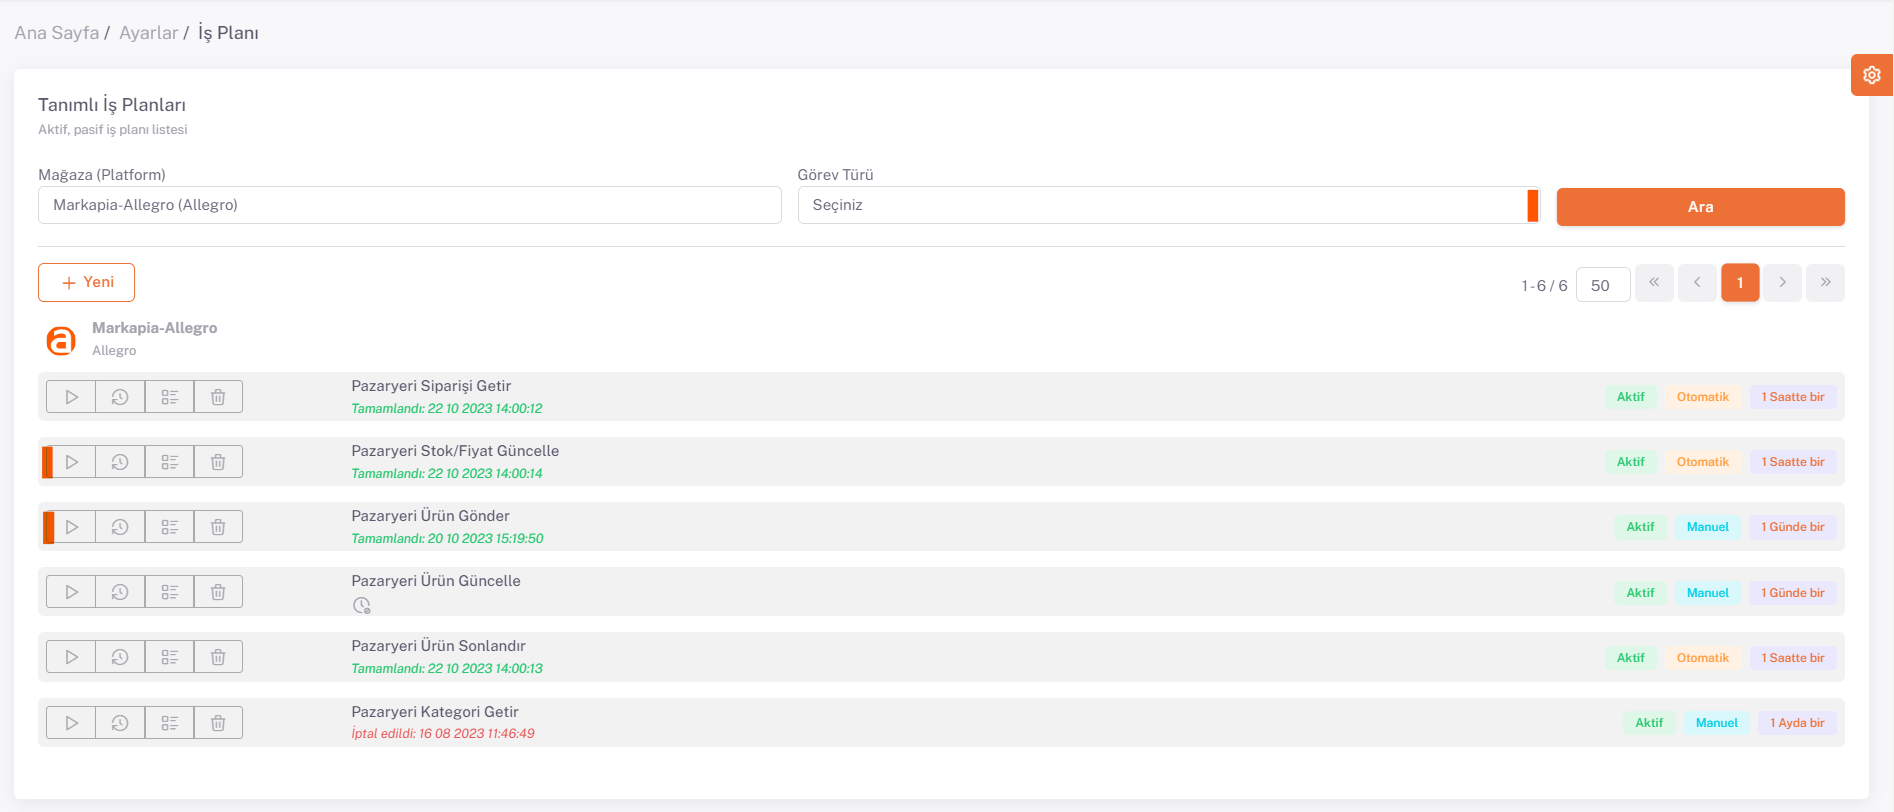This screenshot has height=812, width=1894.
Task: Click Otomatik badge on Stok/Fiyat Güncelle row
Action: pos(1703,462)
